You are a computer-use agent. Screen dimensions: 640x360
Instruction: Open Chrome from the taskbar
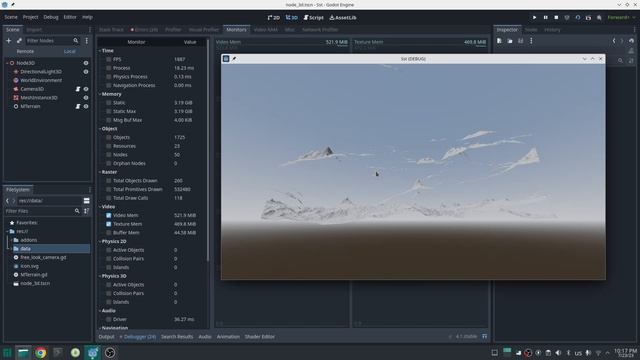click(x=40, y=353)
